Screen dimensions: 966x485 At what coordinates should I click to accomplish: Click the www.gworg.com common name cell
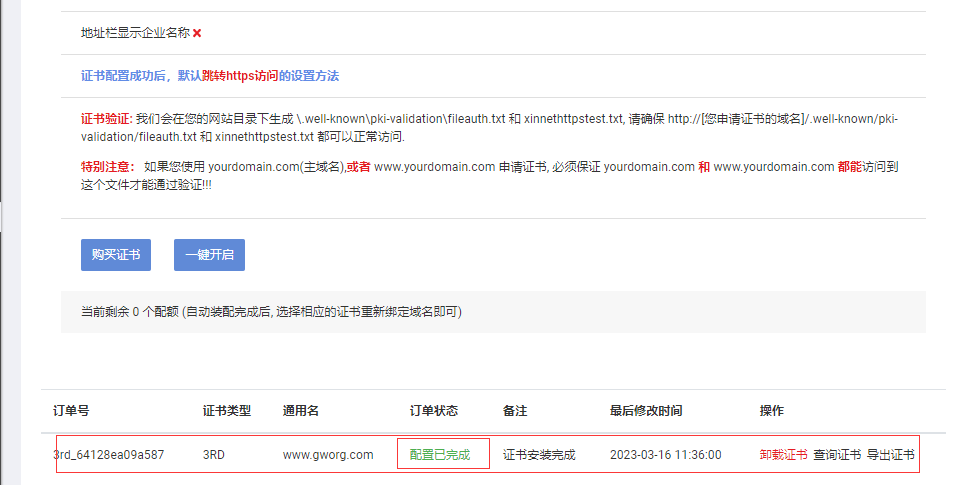[328, 454]
